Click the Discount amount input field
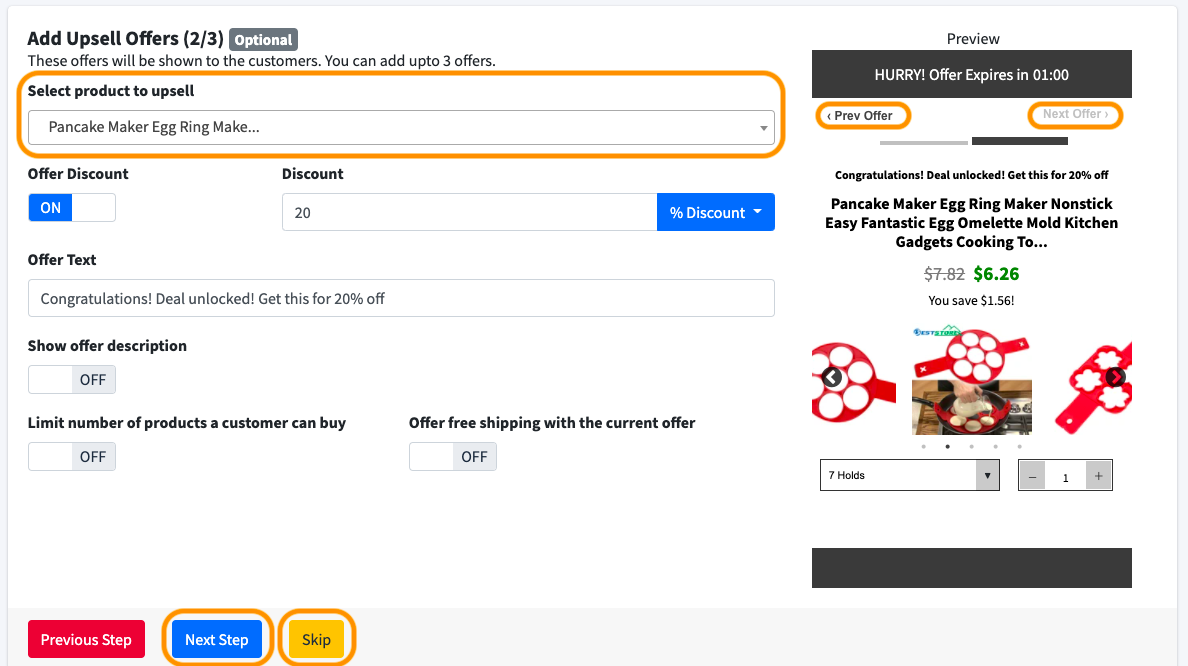The image size is (1188, 666). click(469, 213)
